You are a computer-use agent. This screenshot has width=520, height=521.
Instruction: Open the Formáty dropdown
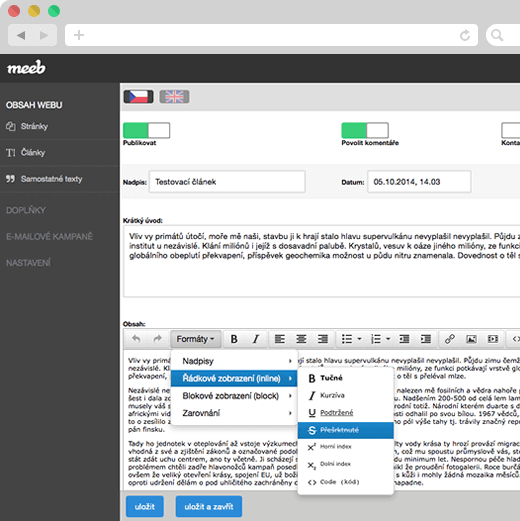pyautogui.click(x=196, y=339)
